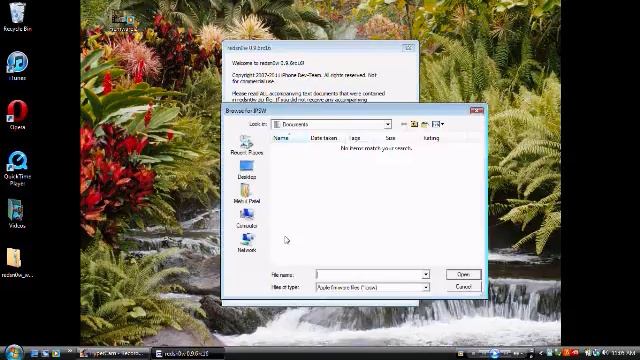This screenshot has height=360, width=640.
Task: Sort files by the Rating column
Action: point(439,138)
